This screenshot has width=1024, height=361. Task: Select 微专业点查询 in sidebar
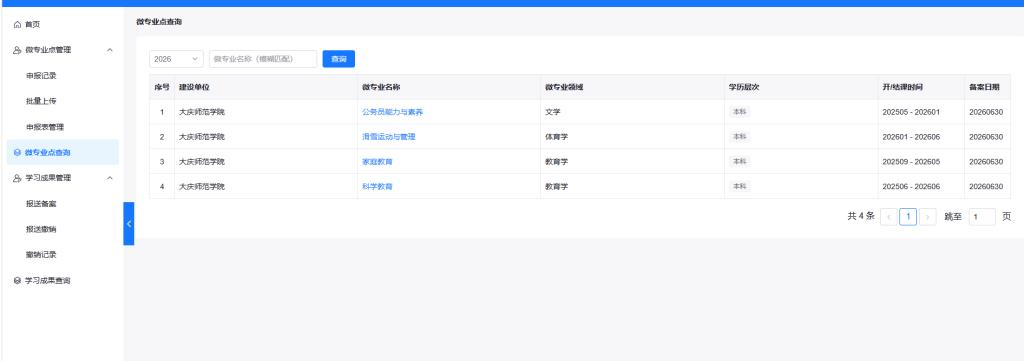63,153
